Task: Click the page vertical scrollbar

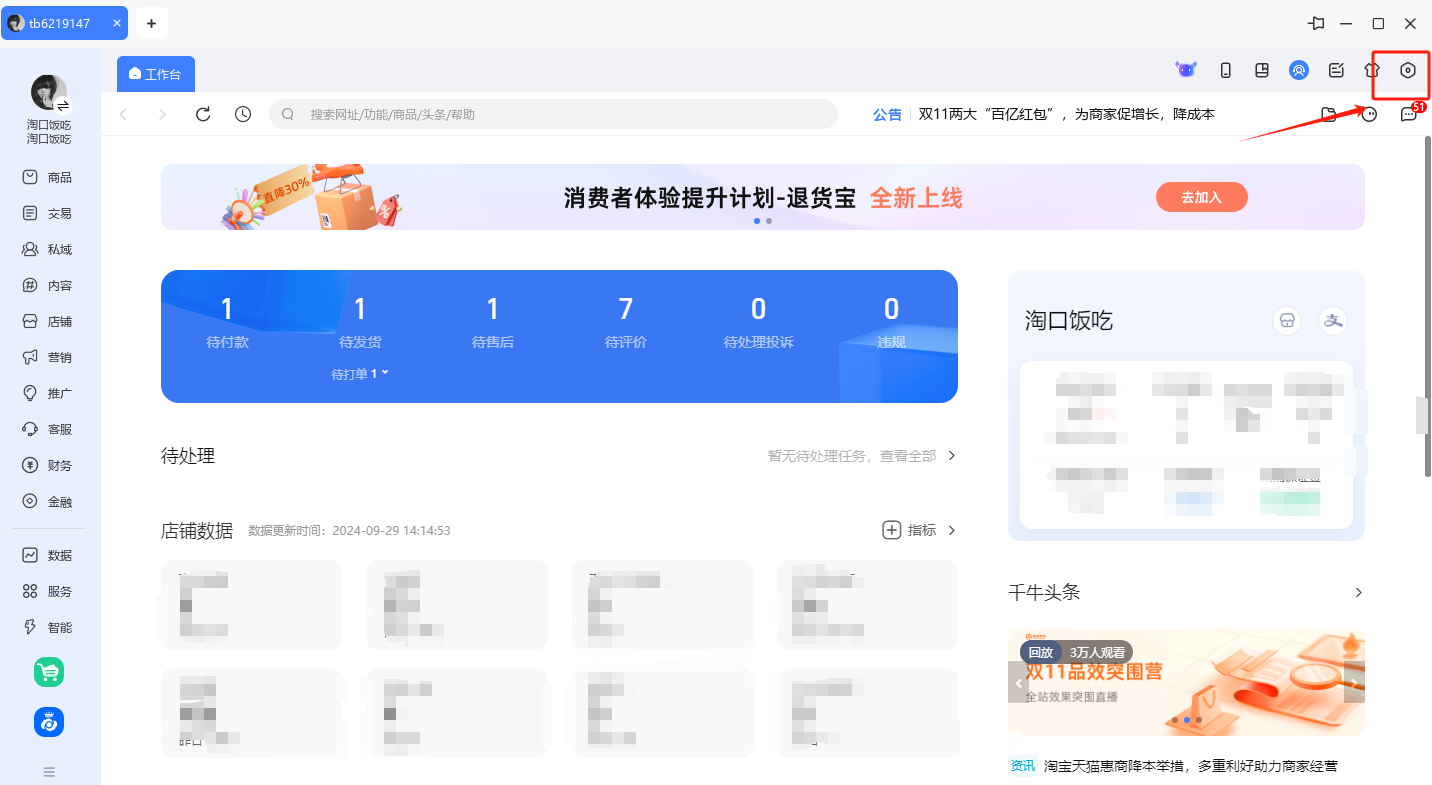Action: [x=1427, y=306]
